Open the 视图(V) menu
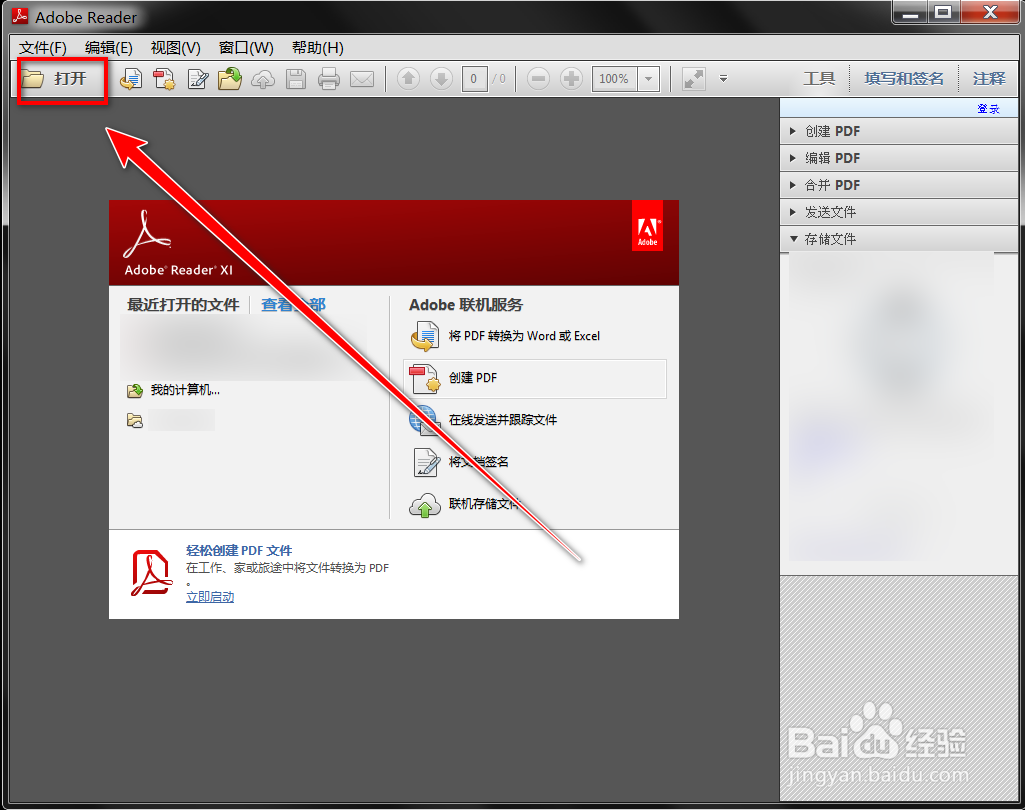The height and width of the screenshot is (810, 1025). pyautogui.click(x=175, y=48)
